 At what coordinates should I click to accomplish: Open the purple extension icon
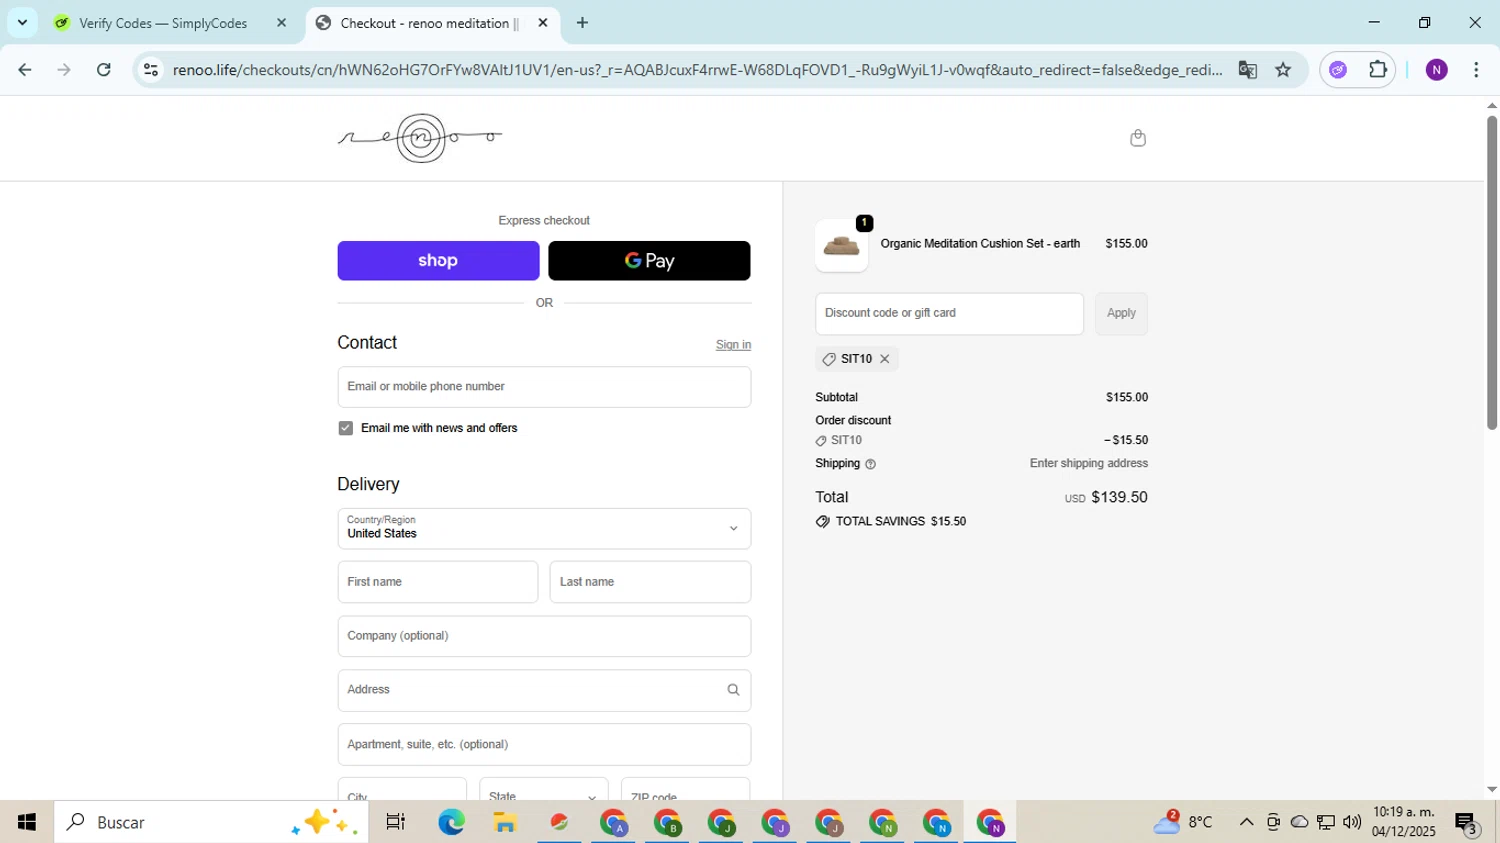click(x=1338, y=70)
